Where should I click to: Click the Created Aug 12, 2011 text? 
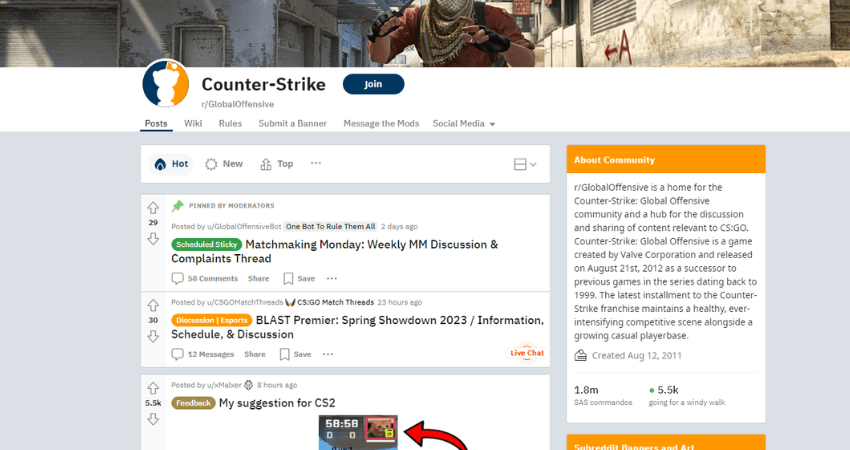(636, 356)
